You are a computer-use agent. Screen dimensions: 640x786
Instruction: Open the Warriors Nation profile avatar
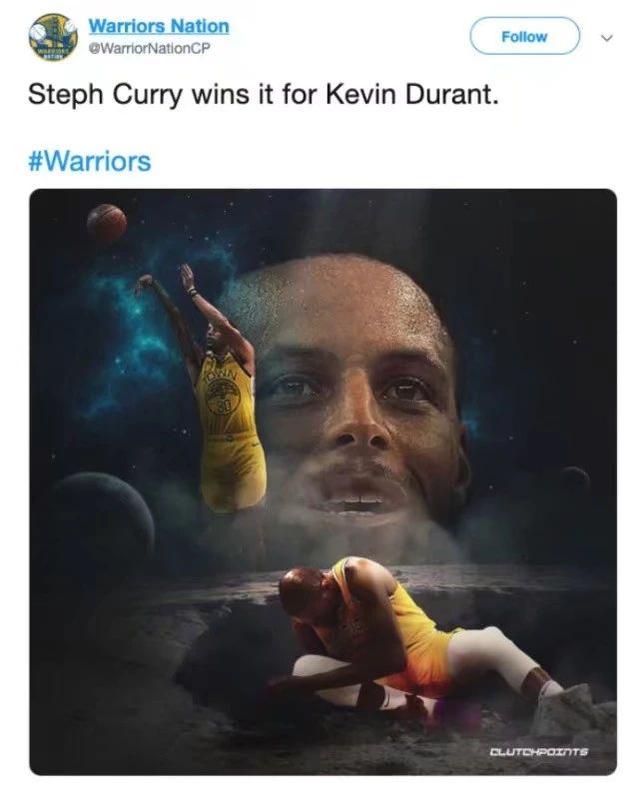[53, 37]
